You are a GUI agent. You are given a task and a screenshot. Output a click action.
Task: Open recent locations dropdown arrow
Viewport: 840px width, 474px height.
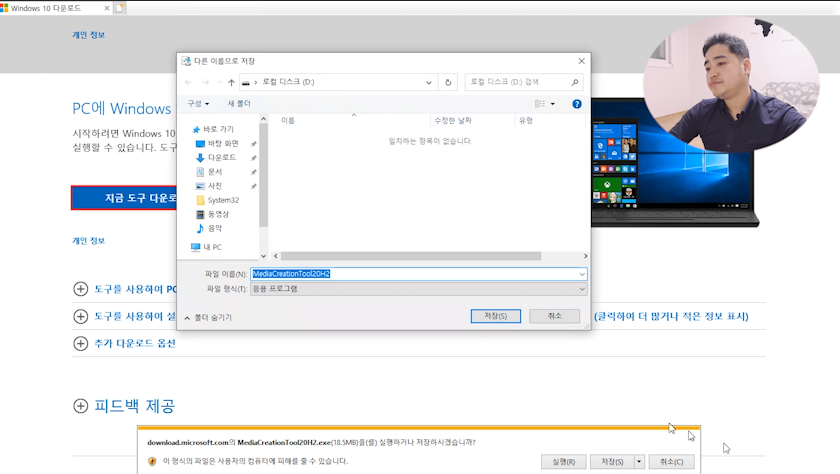219,82
